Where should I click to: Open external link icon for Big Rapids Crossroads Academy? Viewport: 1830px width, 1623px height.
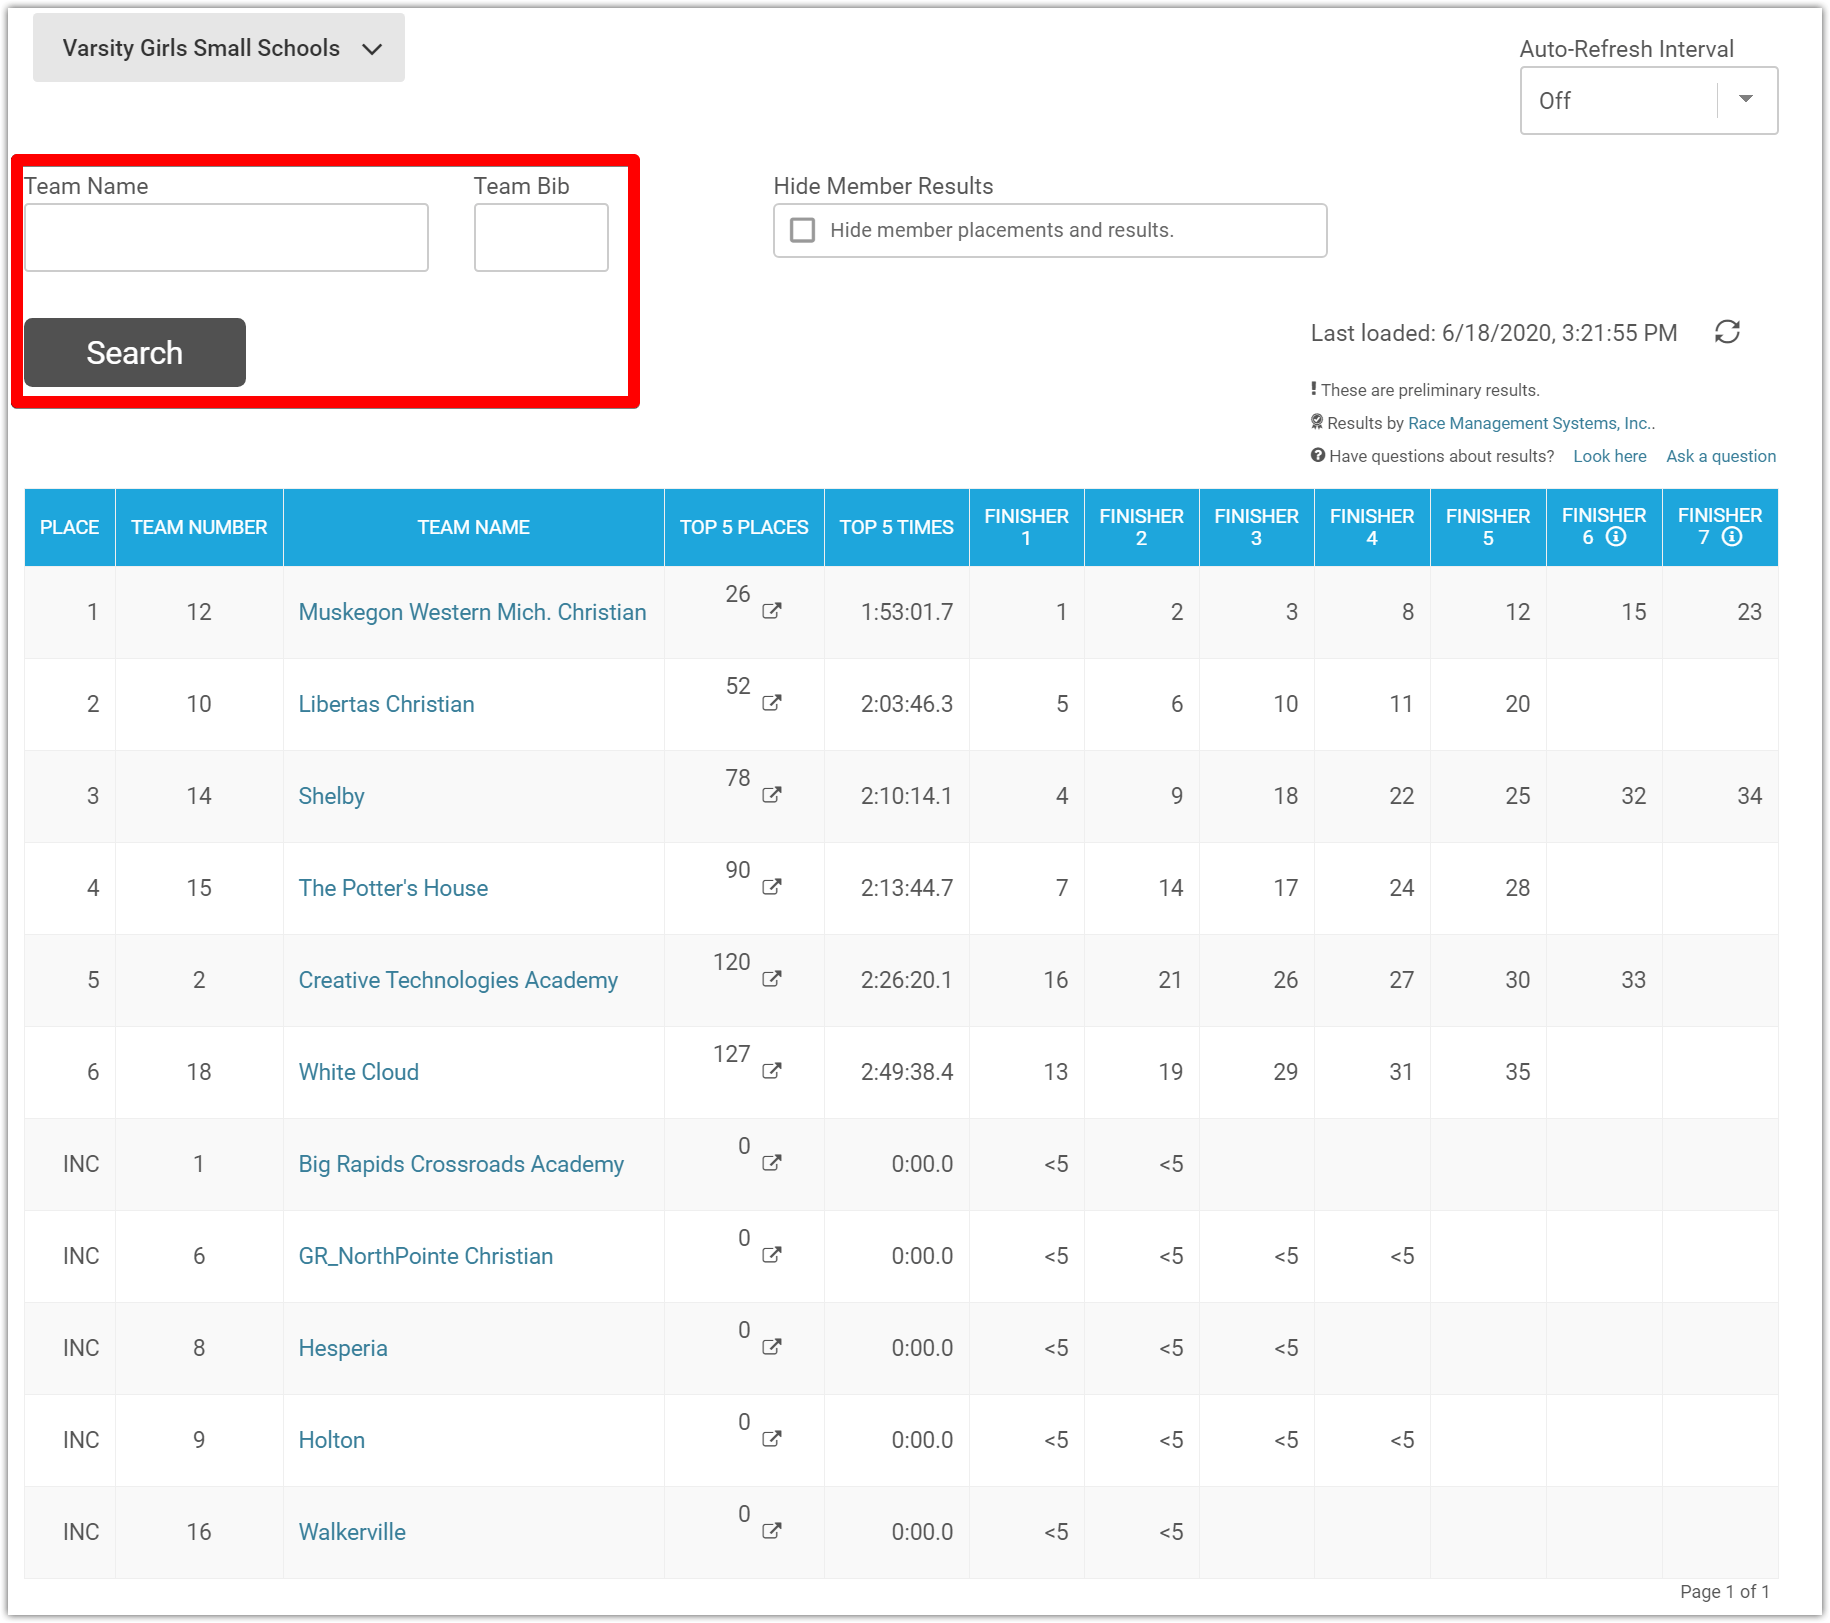(x=771, y=1163)
